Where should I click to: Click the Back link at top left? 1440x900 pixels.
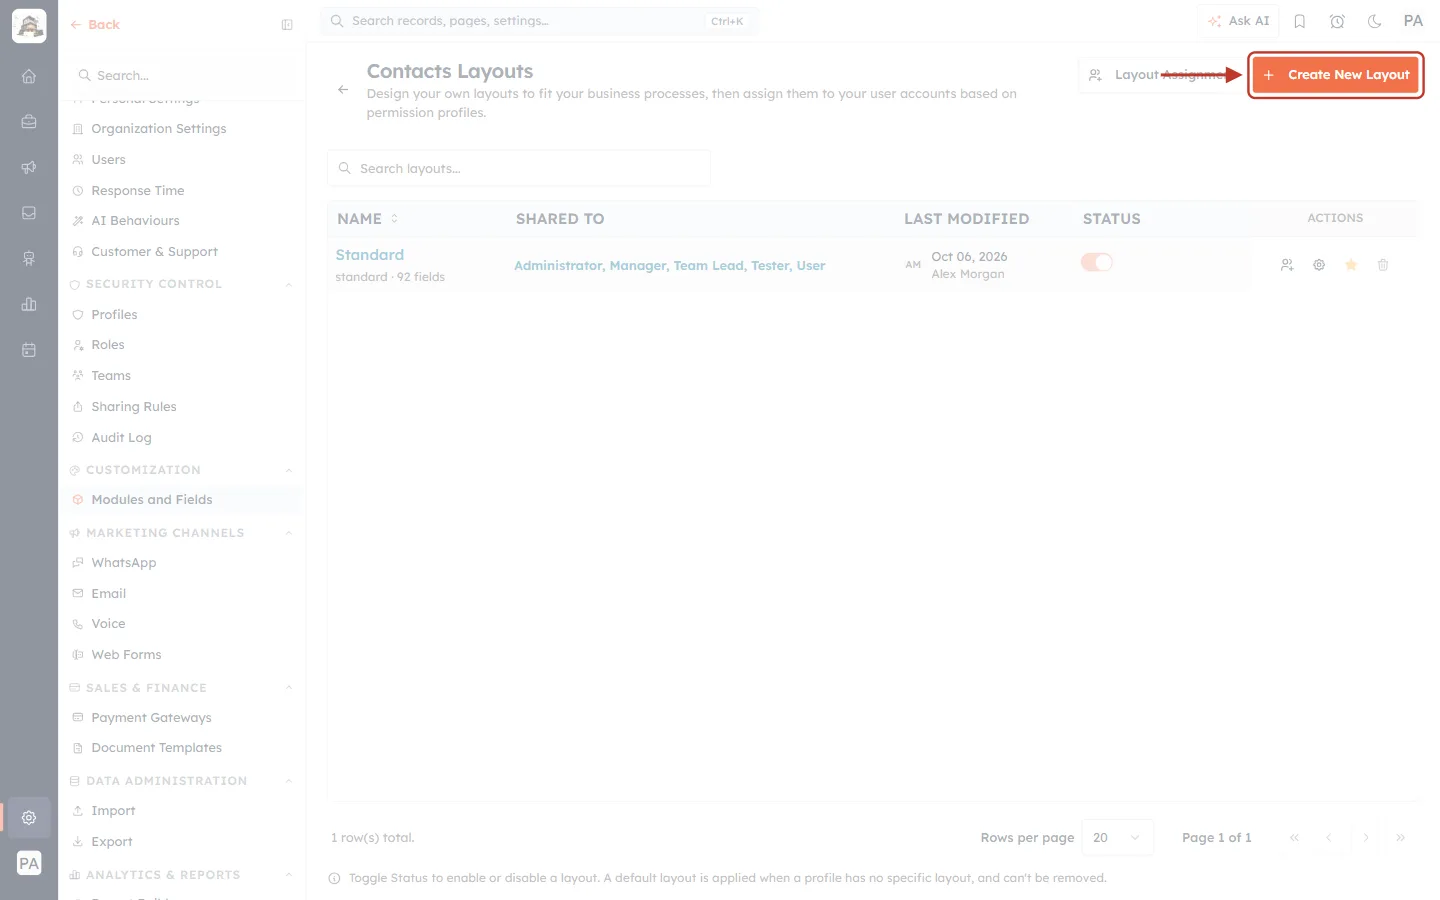95,25
